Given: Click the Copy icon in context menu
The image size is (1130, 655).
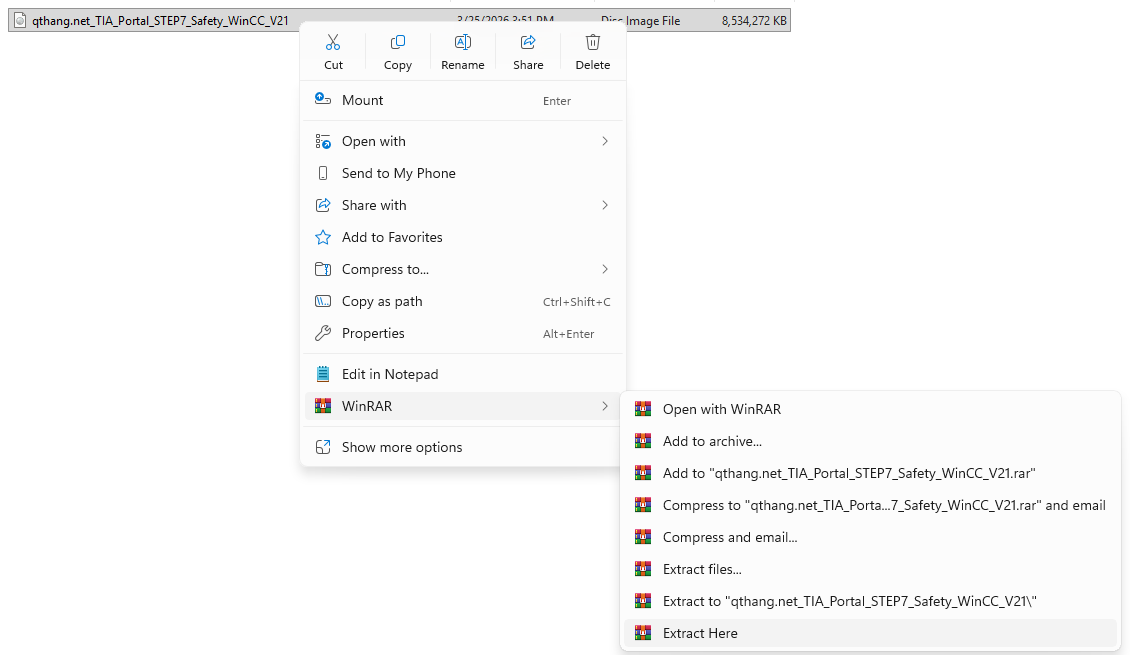Looking at the screenshot, I should (398, 42).
